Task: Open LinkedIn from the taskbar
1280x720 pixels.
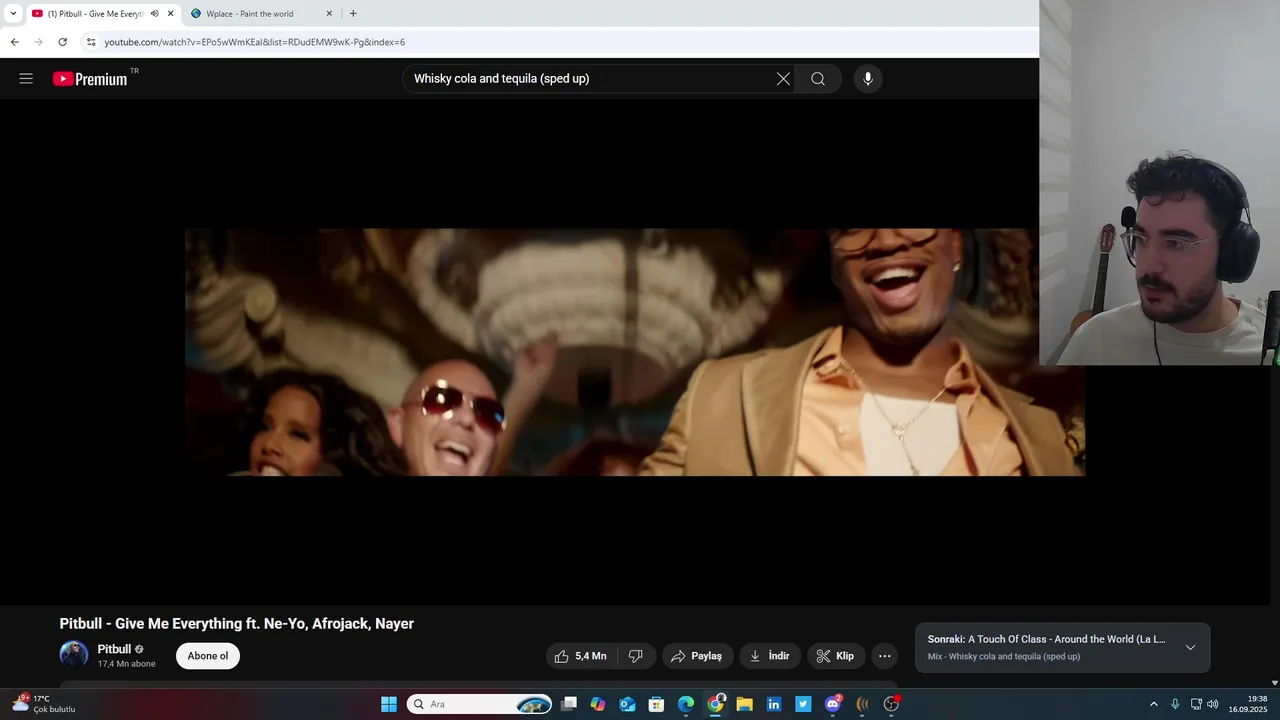Action: pos(774,704)
